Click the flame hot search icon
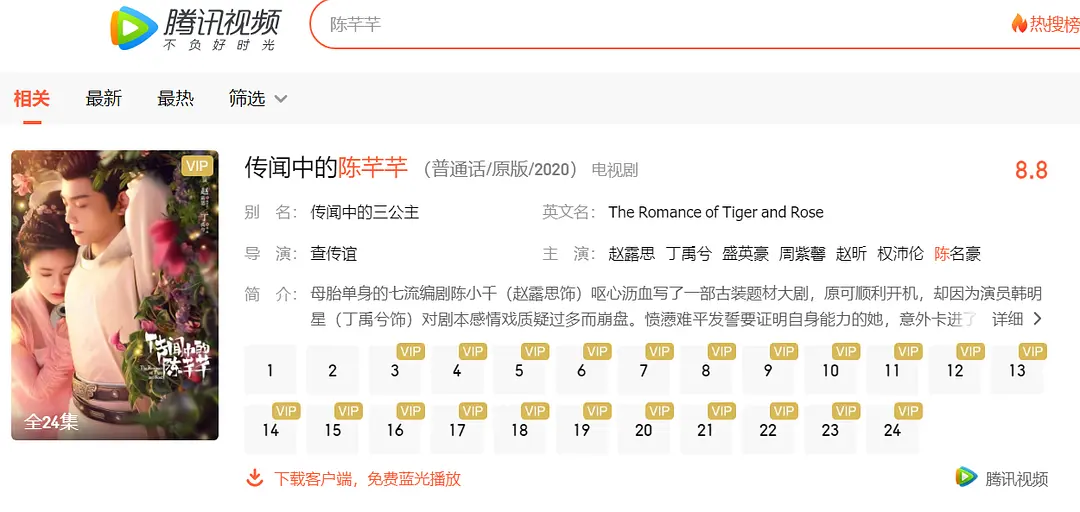 [1019, 24]
